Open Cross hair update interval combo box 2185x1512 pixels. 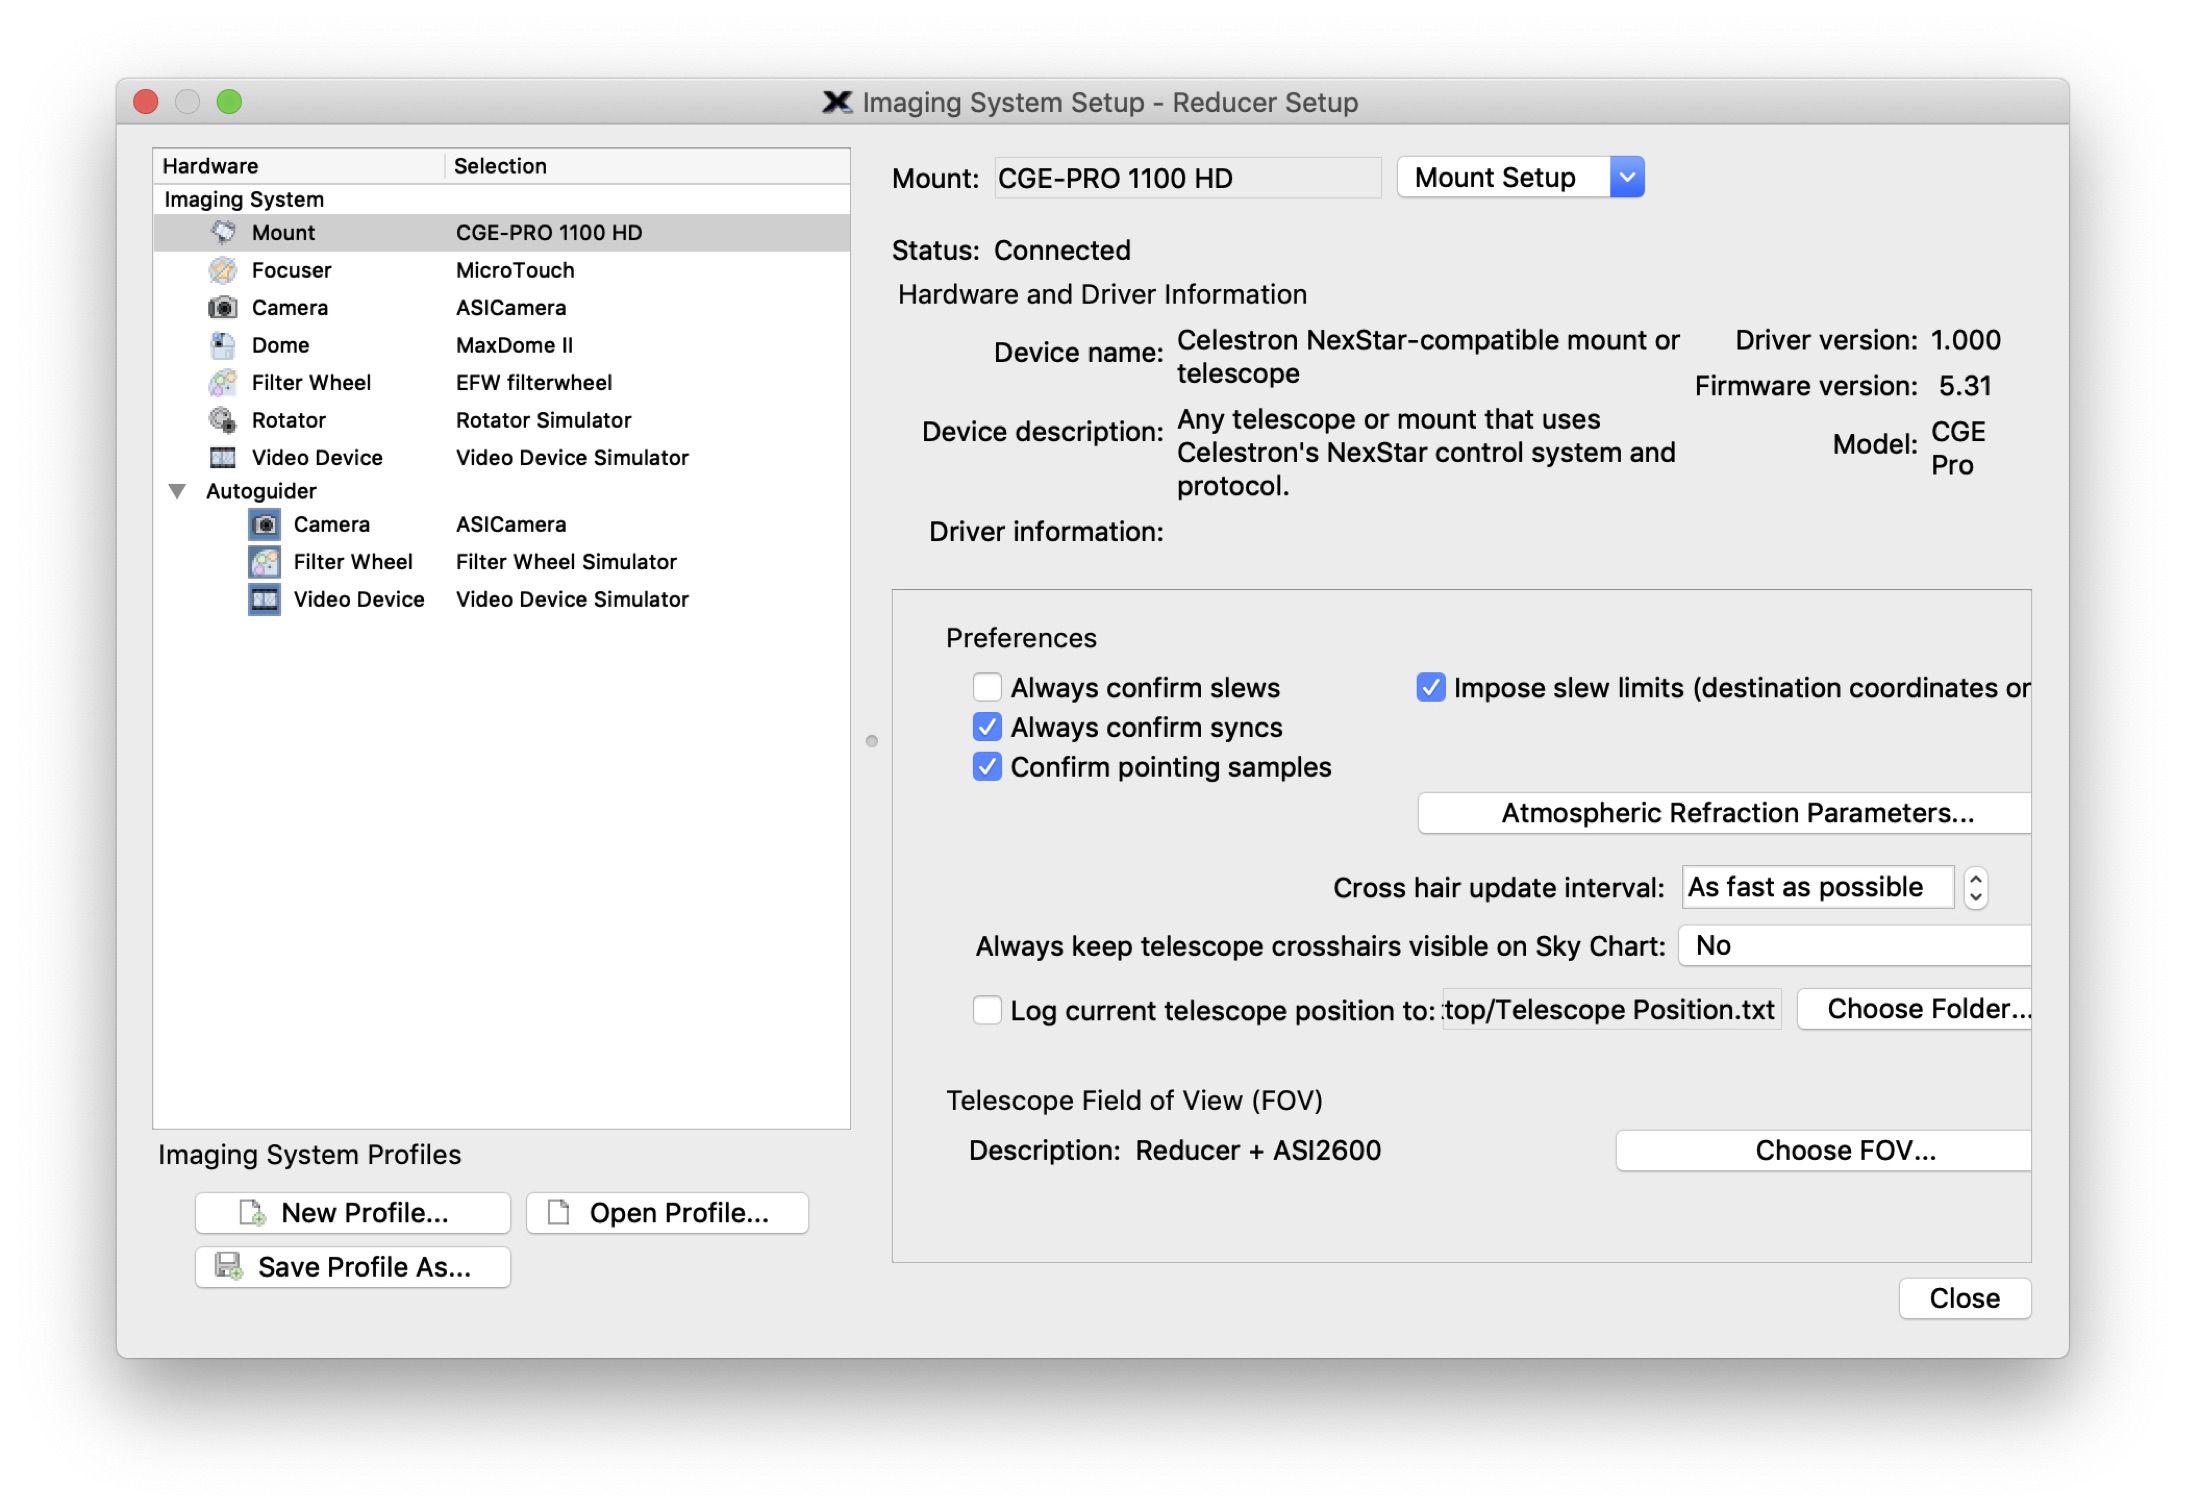point(1817,888)
